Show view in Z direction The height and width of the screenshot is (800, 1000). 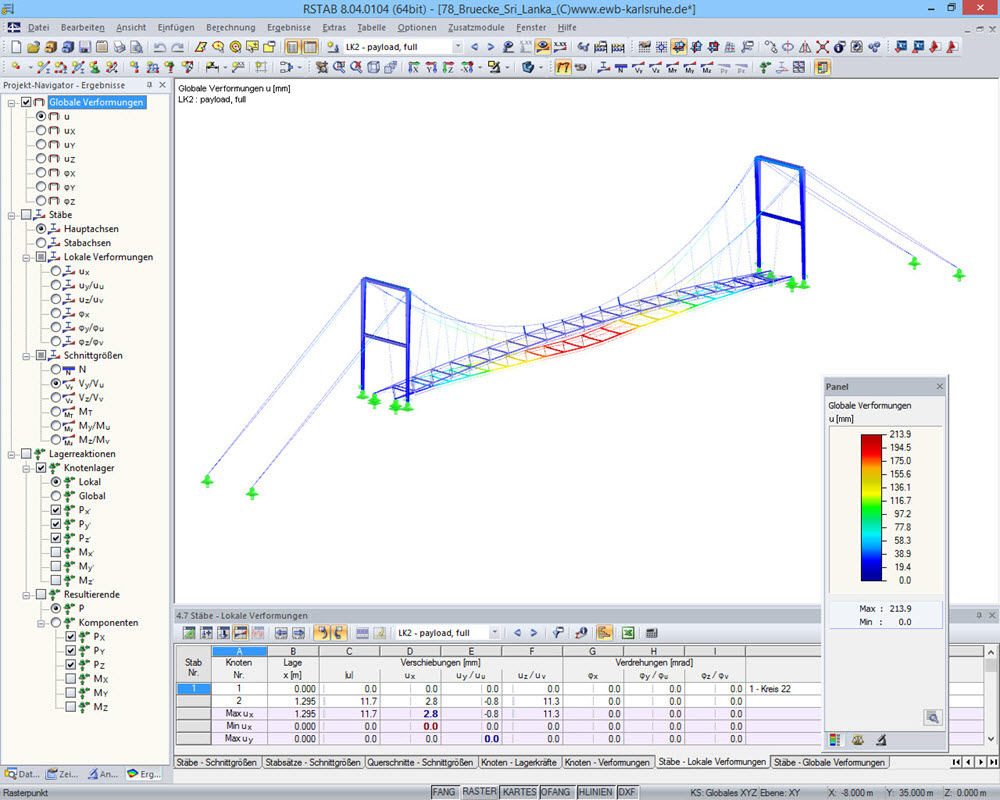pyautogui.click(x=448, y=68)
